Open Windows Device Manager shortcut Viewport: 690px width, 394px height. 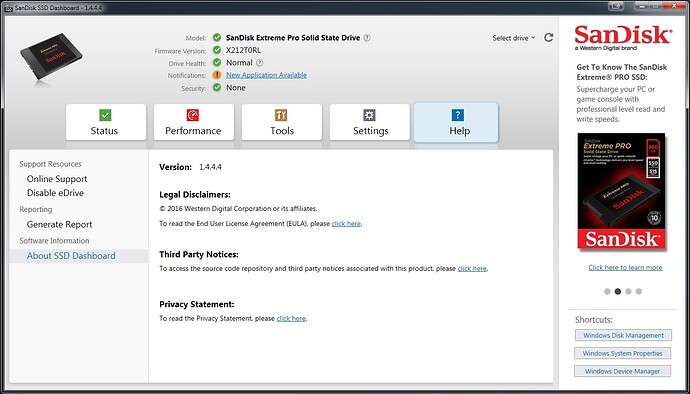point(622,371)
